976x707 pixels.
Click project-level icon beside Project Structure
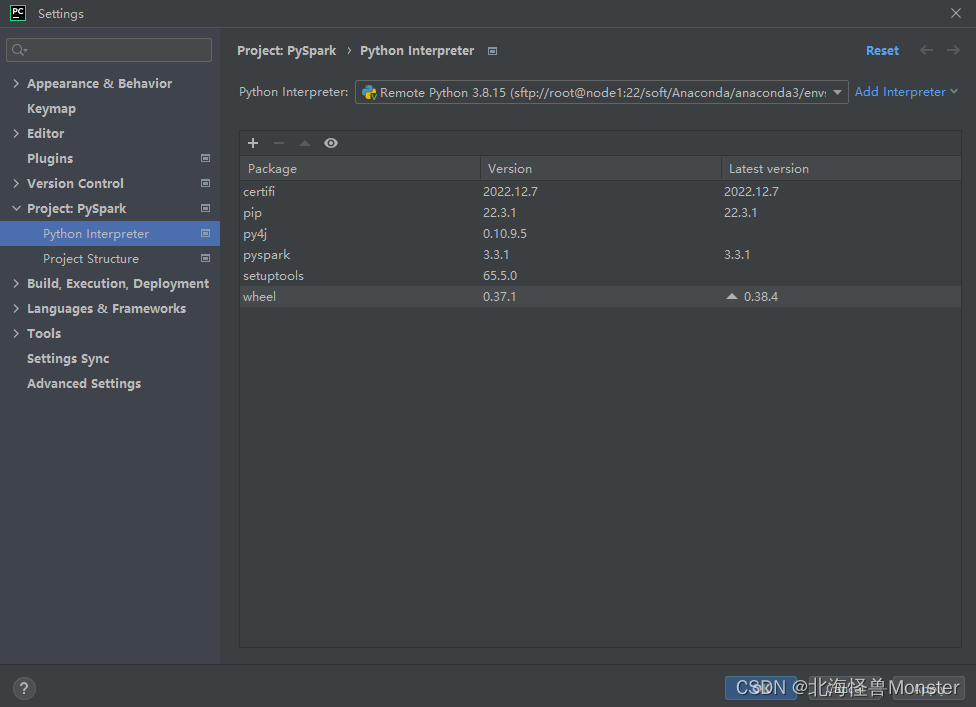coord(205,258)
